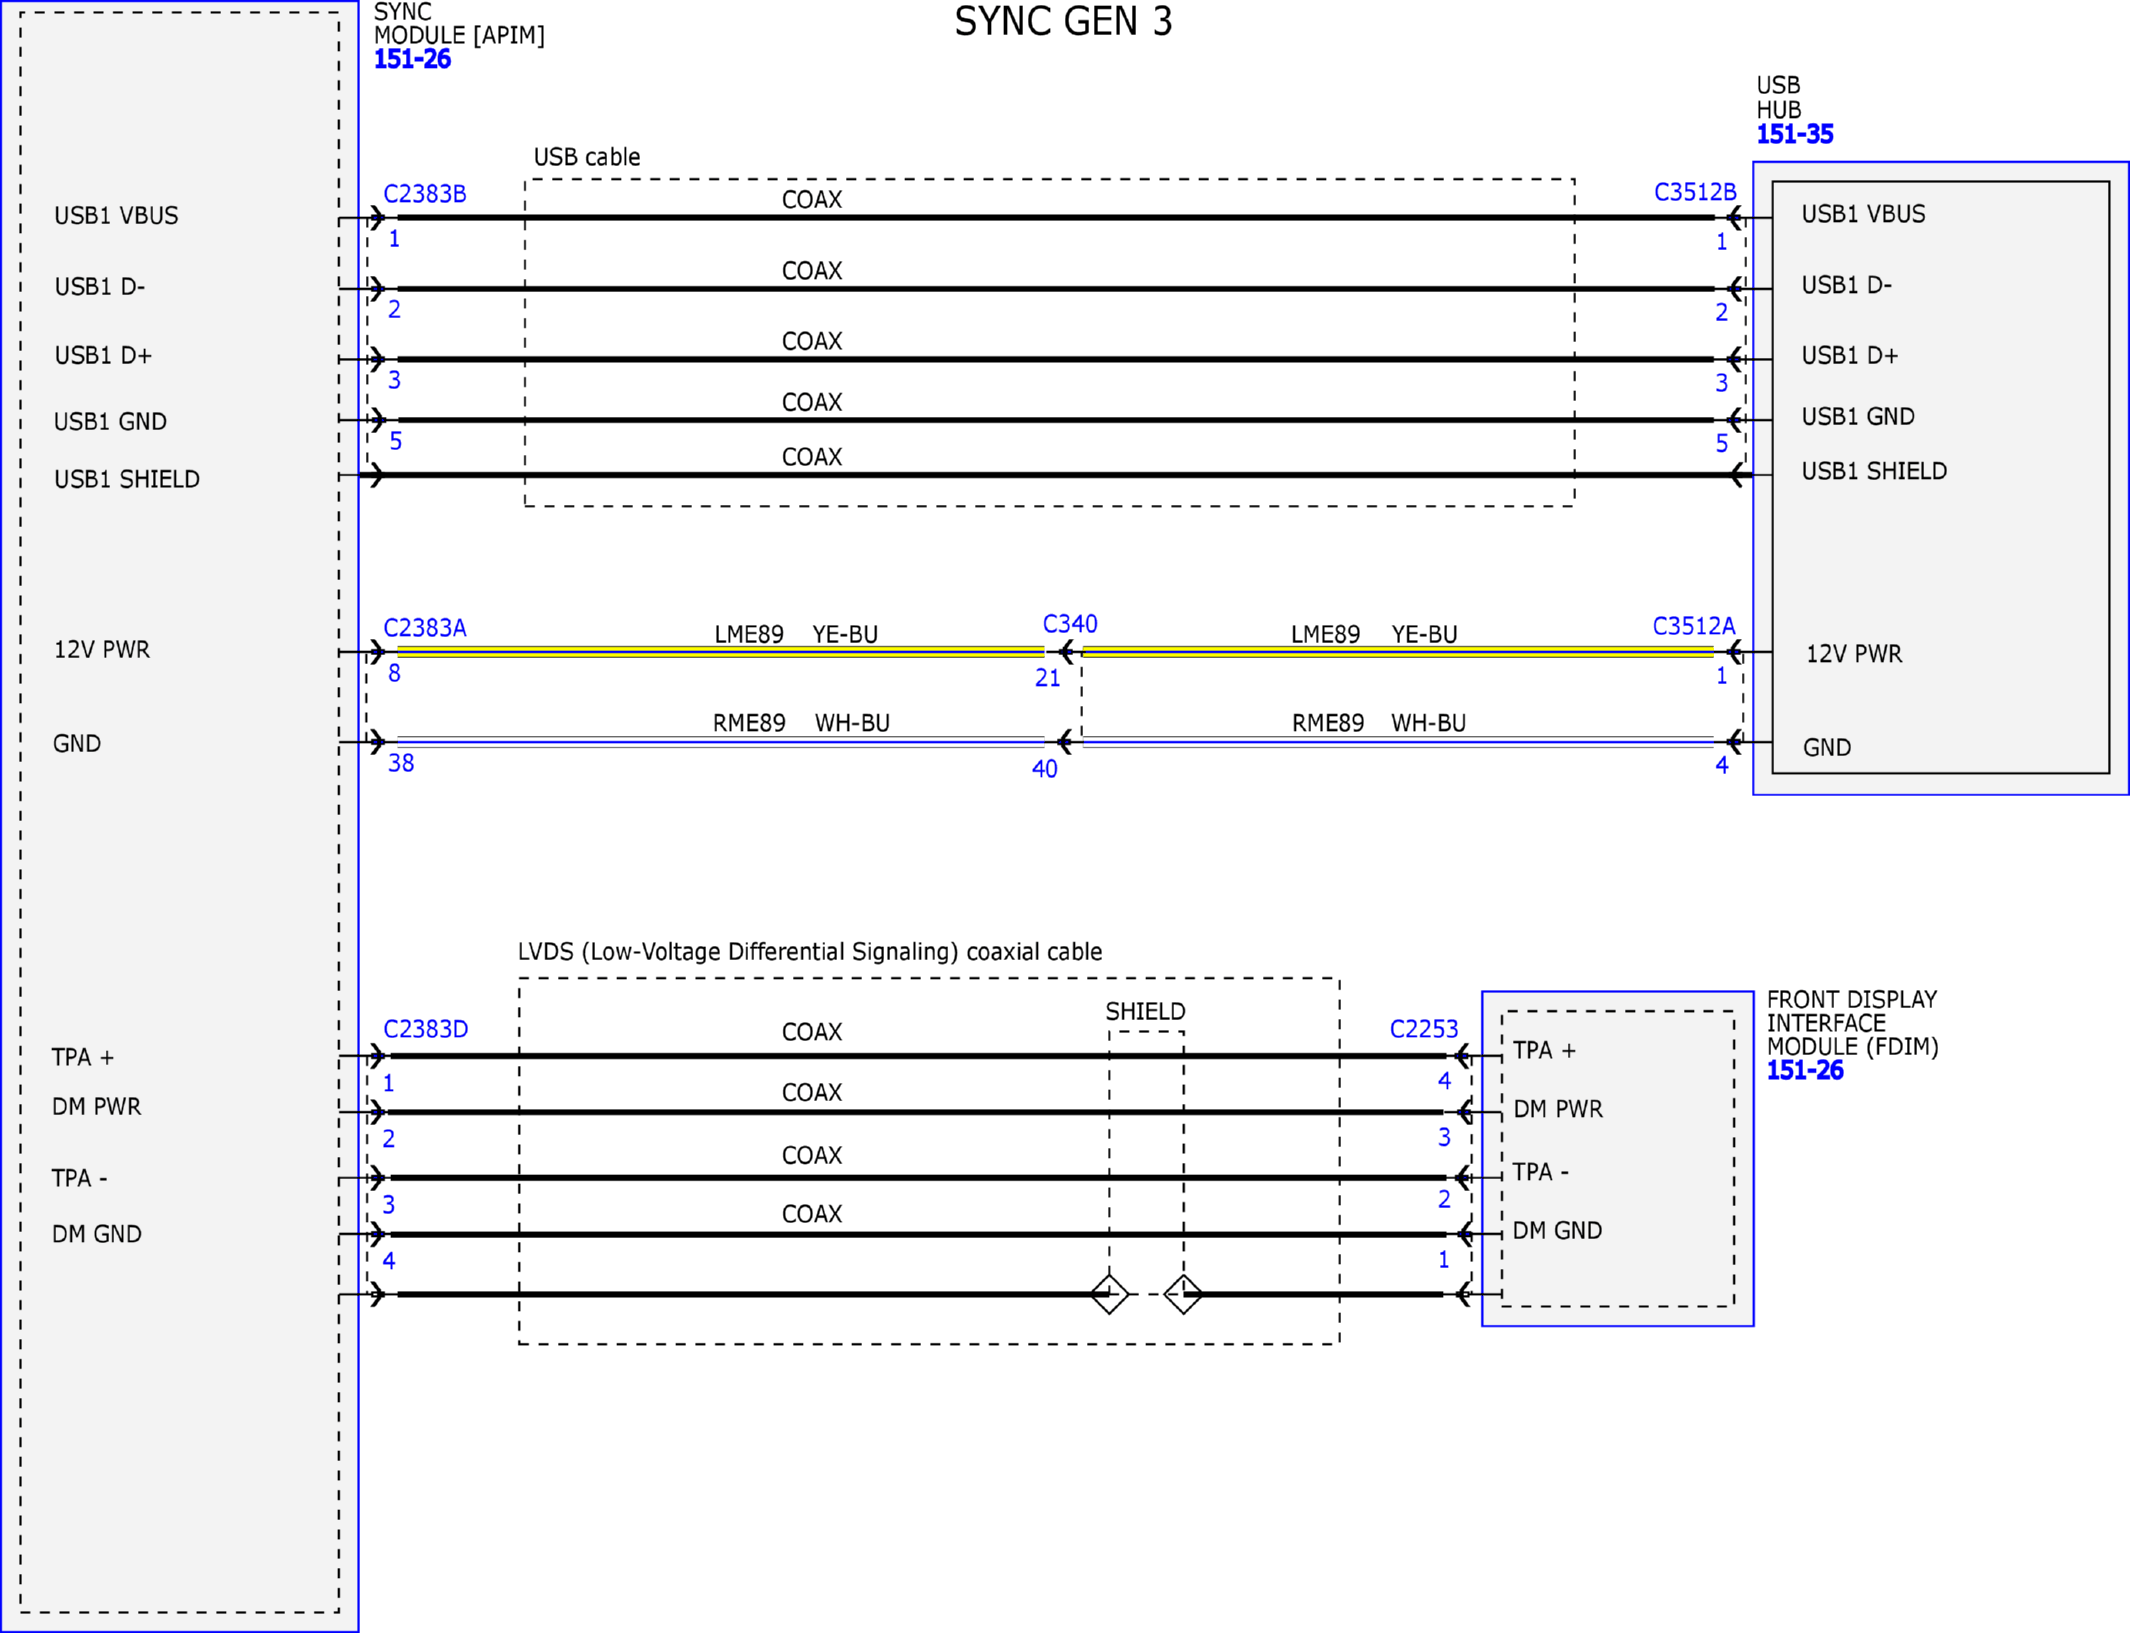The width and height of the screenshot is (2130, 1633).
Task: Click RME89 WH-BU between C2383A and C340
Action: click(801, 723)
